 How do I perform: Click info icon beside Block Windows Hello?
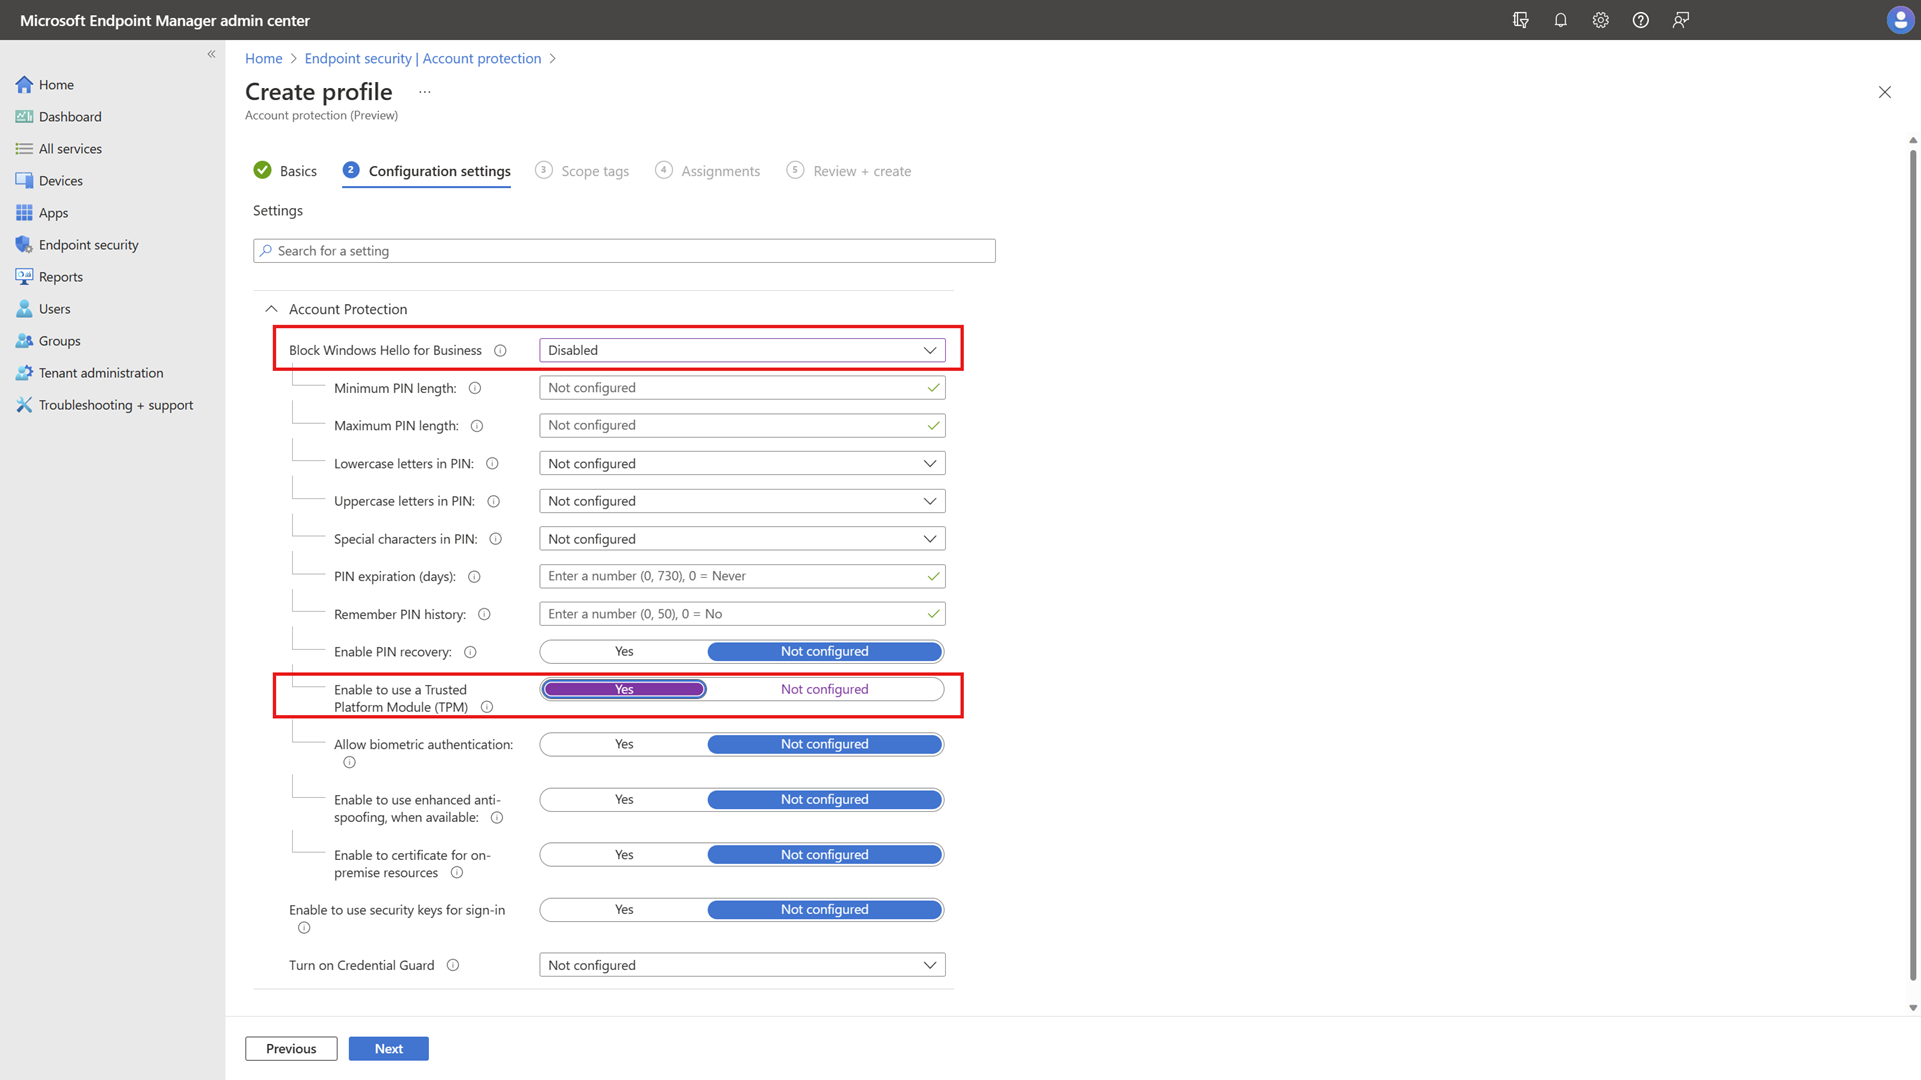click(500, 351)
